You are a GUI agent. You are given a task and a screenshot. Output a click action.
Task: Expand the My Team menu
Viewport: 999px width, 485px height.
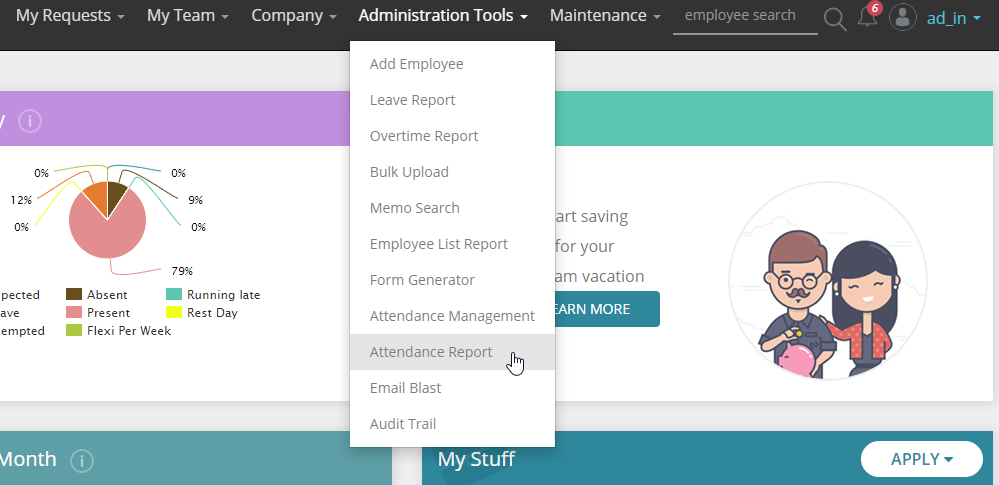point(188,16)
